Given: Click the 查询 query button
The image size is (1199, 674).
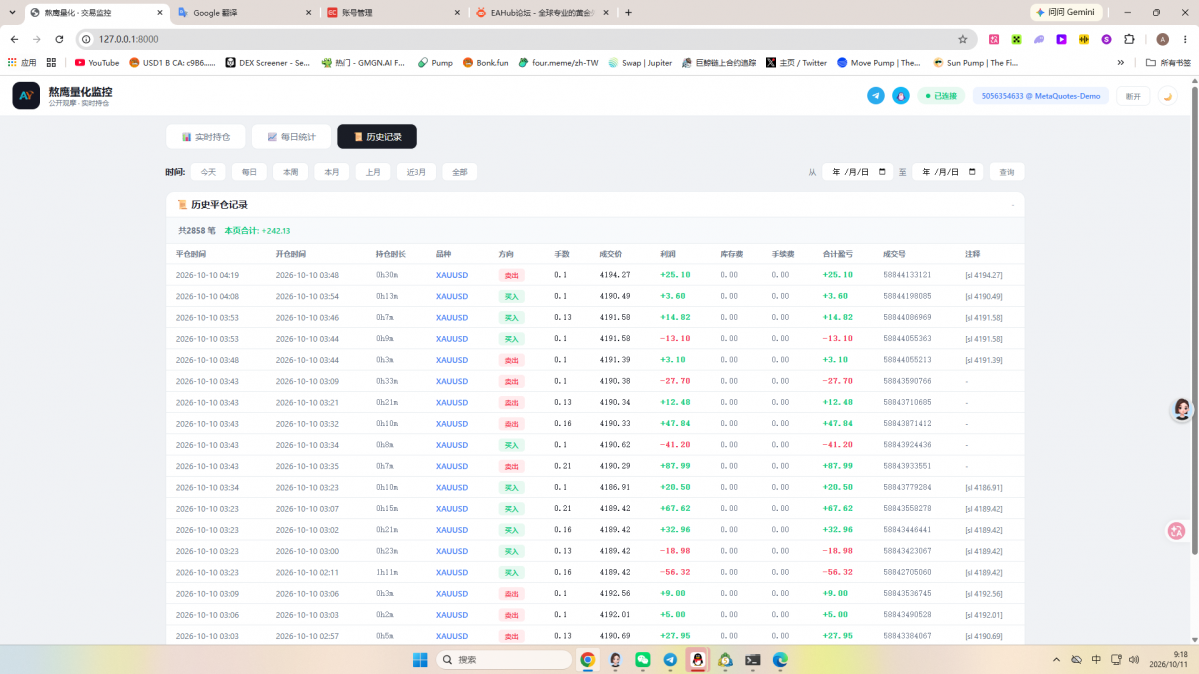Looking at the screenshot, I should tap(1006, 172).
